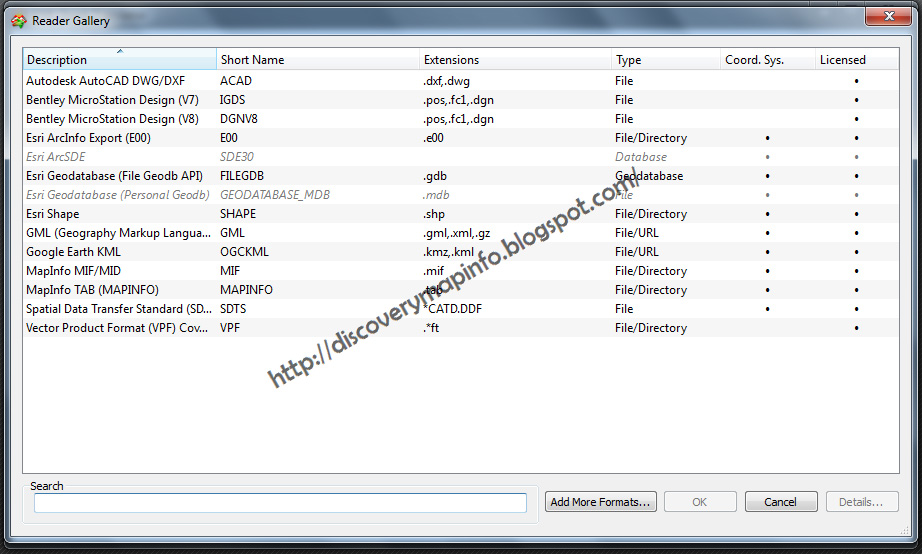Click the Reader Gallery title bar icon
Image resolution: width=922 pixels, height=554 pixels.
pyautogui.click(x=18, y=21)
